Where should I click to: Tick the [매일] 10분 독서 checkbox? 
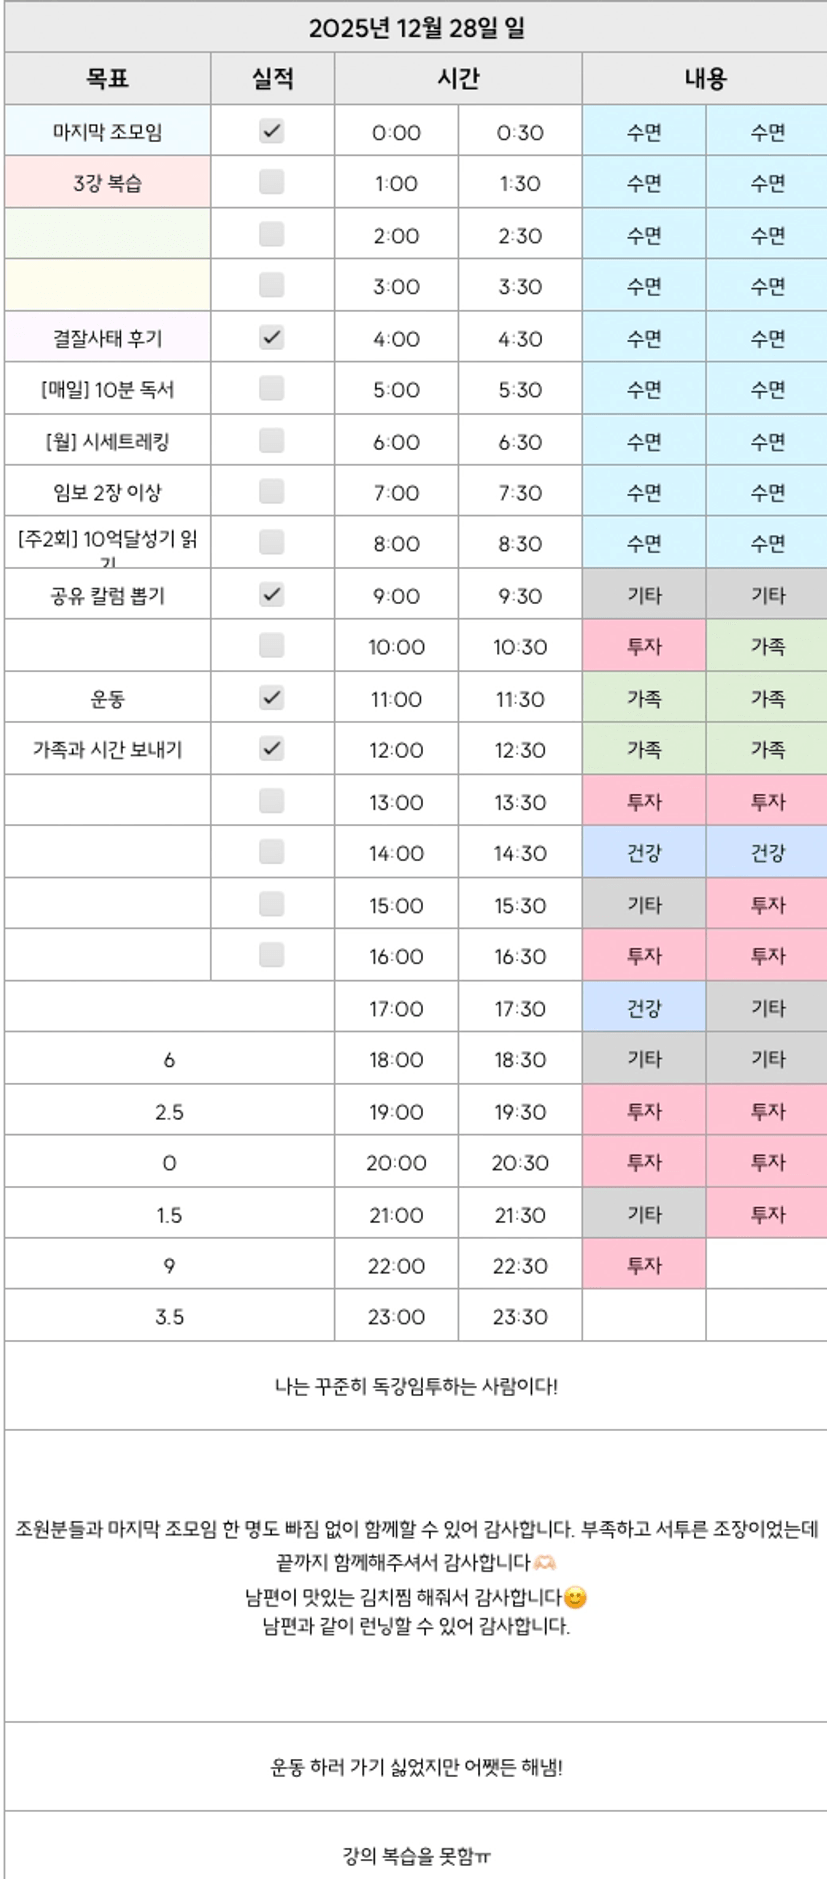(x=271, y=388)
